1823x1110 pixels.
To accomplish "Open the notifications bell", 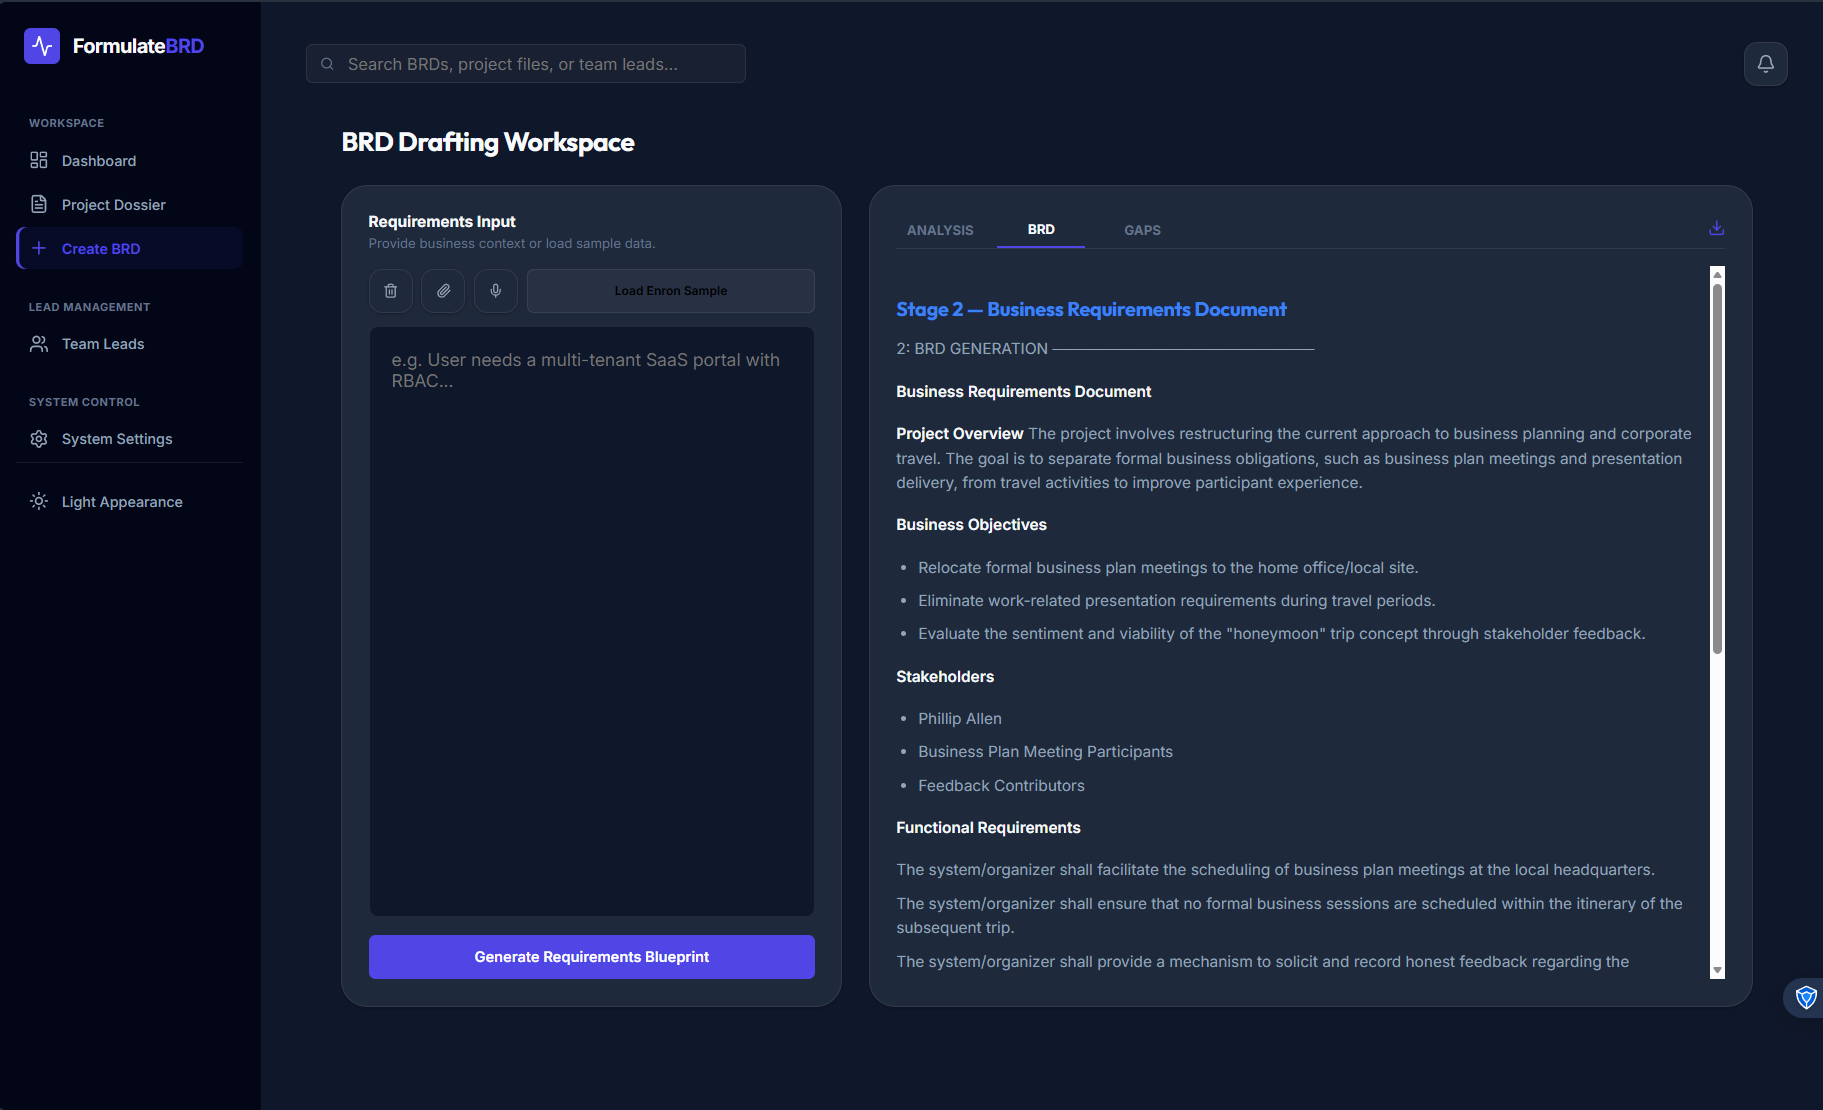I will click(1765, 64).
